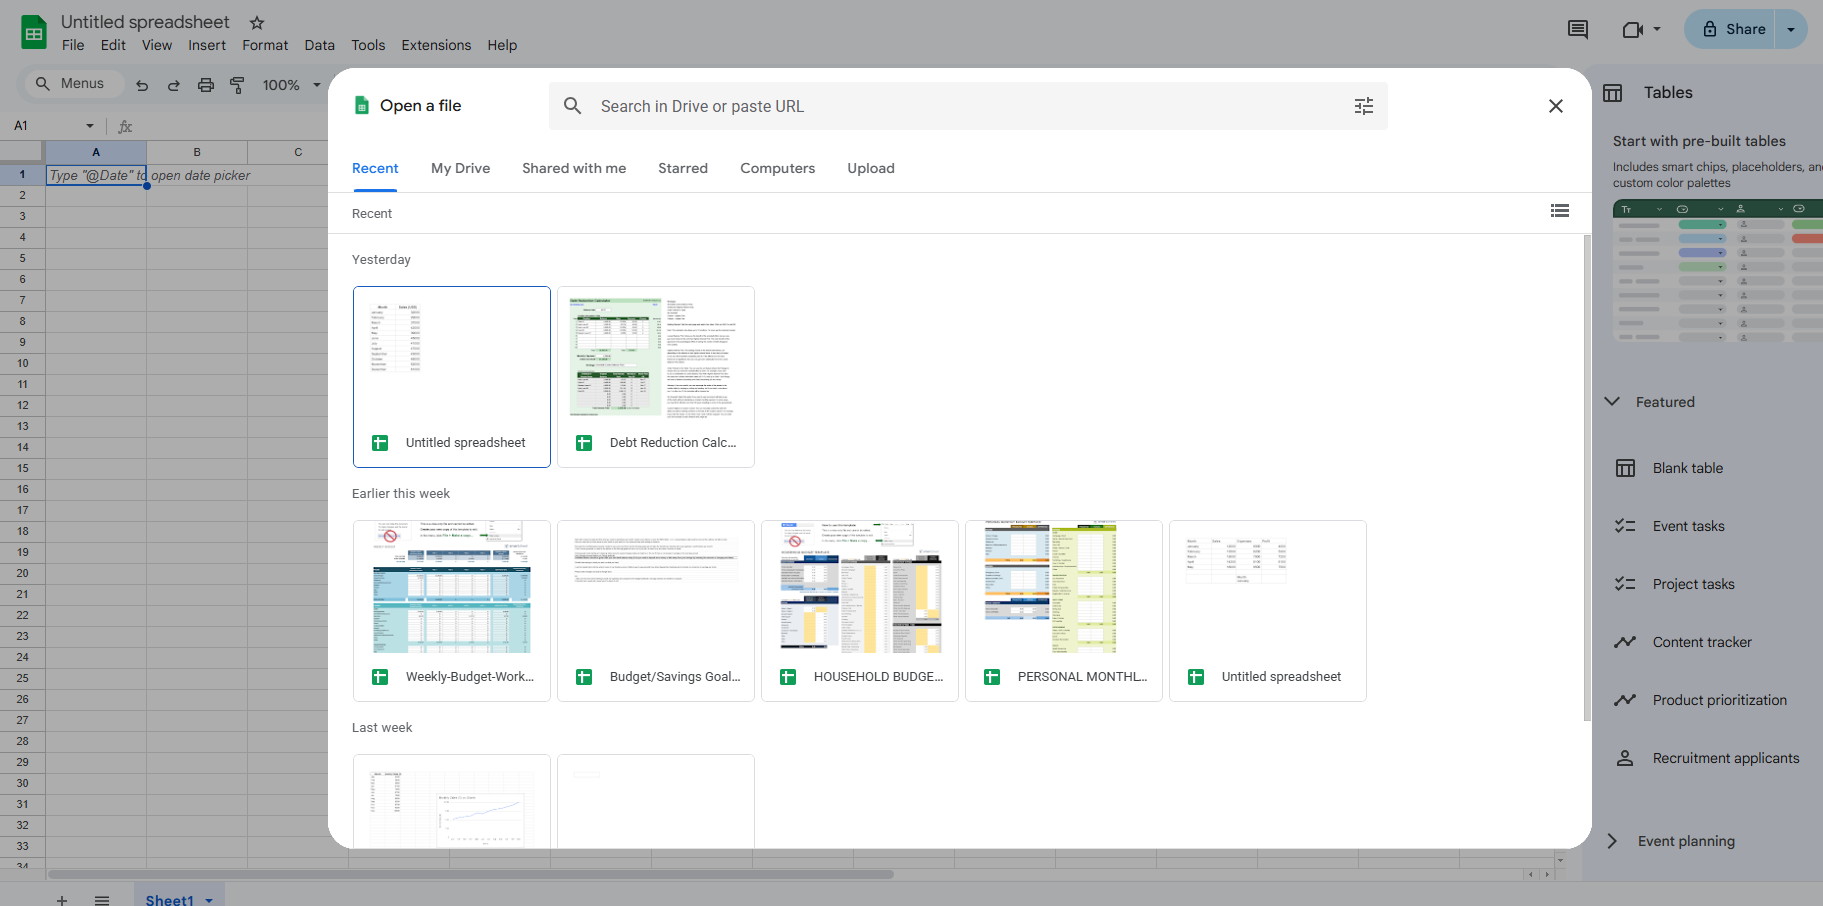Select the Shared with me tab

pyautogui.click(x=574, y=168)
